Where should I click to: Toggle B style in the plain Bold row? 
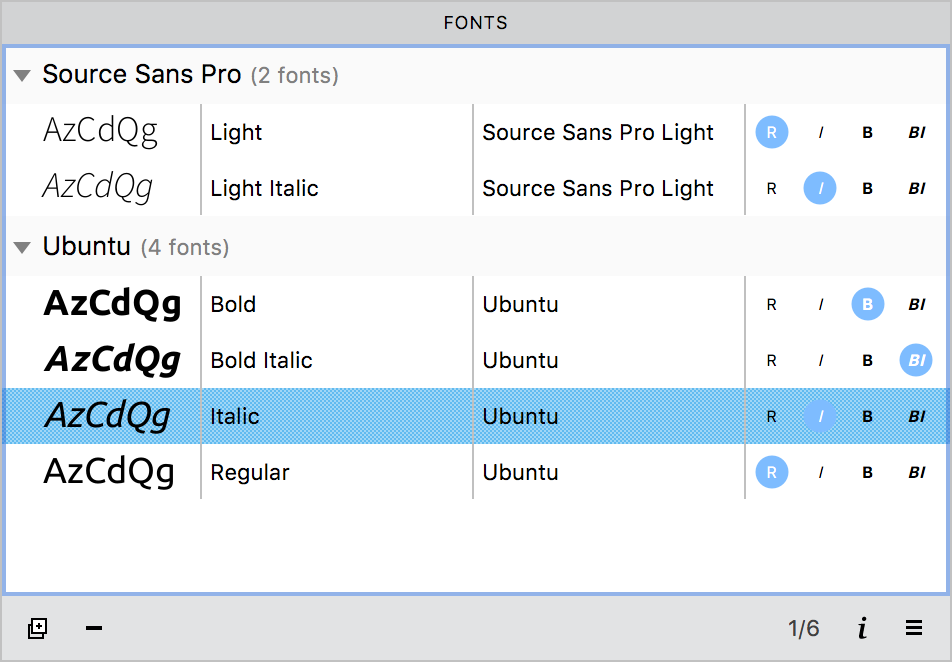[x=868, y=304]
